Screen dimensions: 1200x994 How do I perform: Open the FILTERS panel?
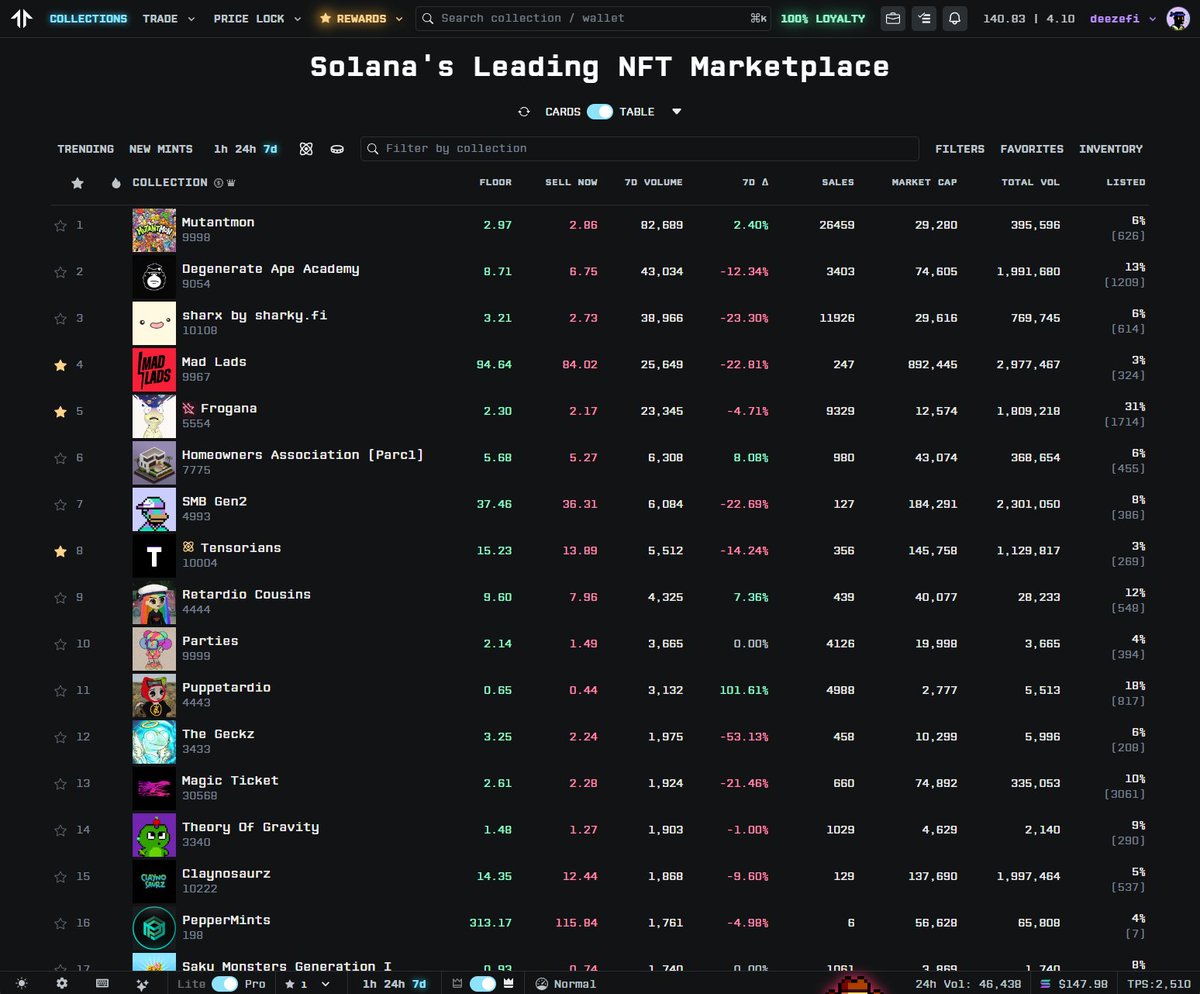[x=960, y=149]
